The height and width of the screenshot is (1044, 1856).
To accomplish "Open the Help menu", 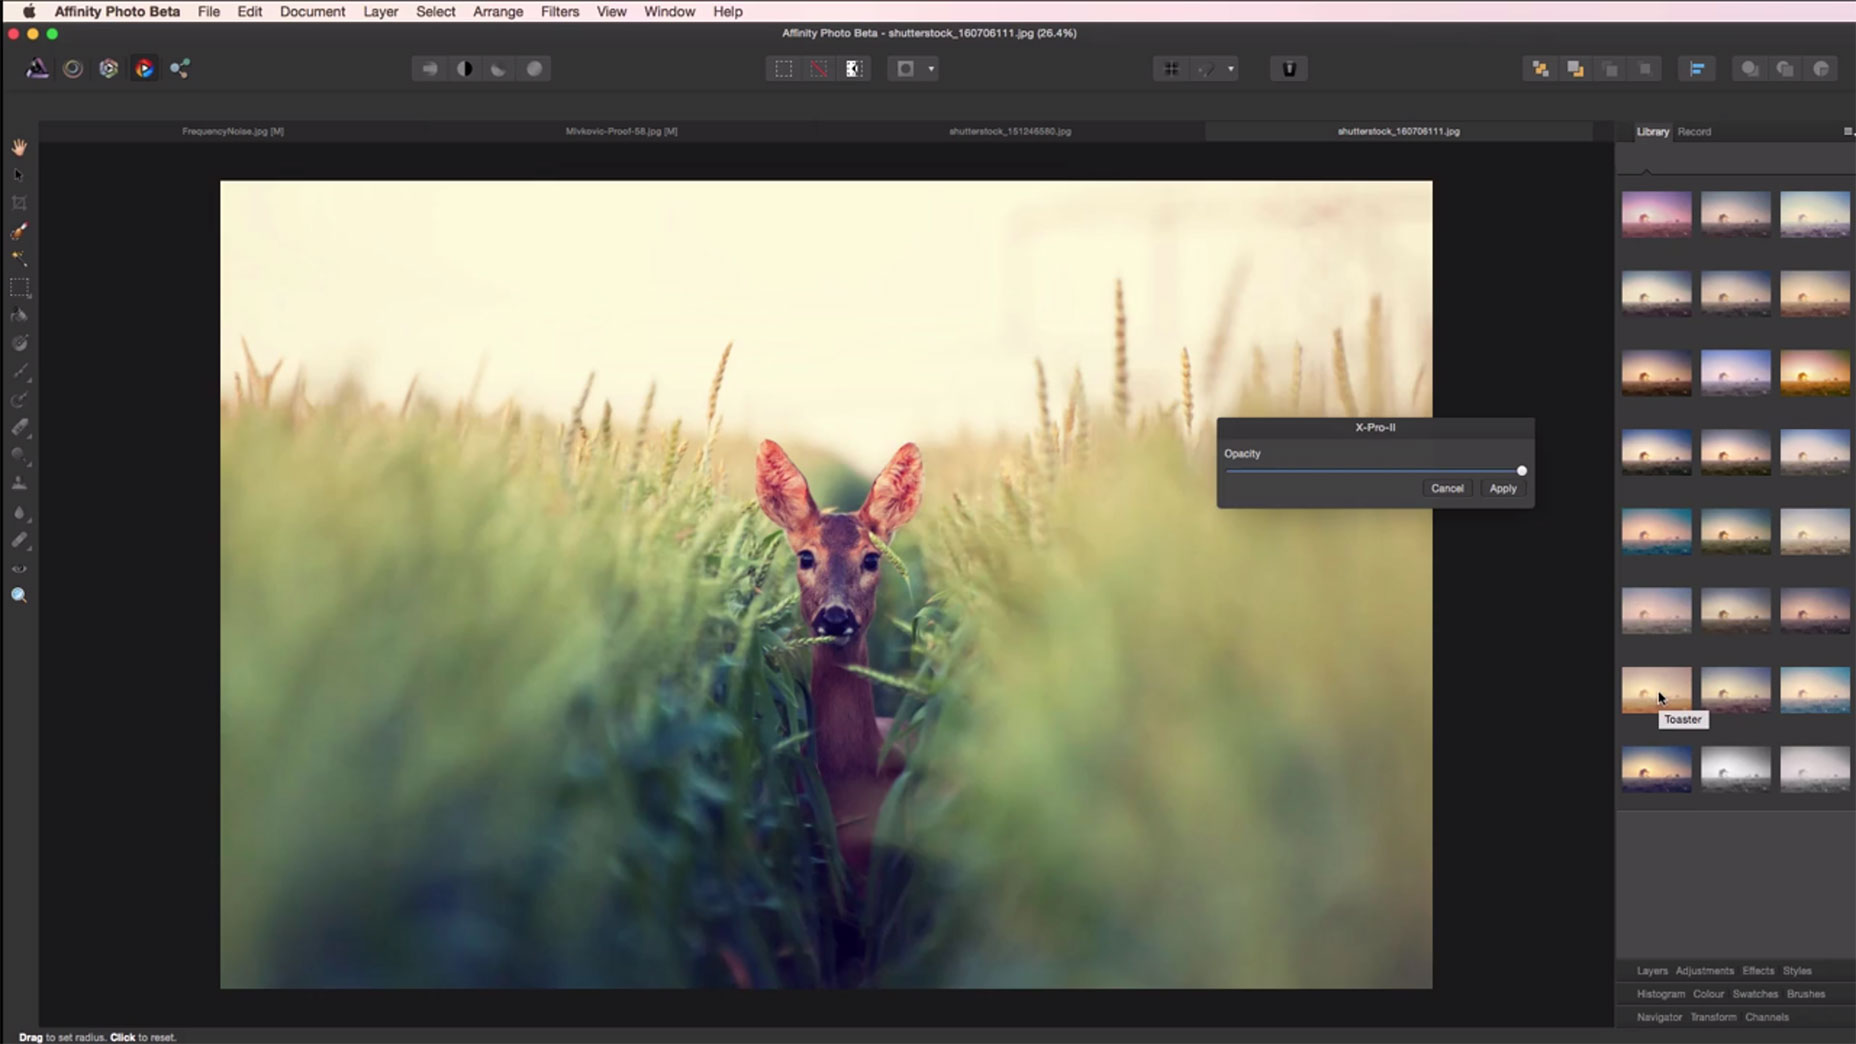I will pyautogui.click(x=727, y=11).
